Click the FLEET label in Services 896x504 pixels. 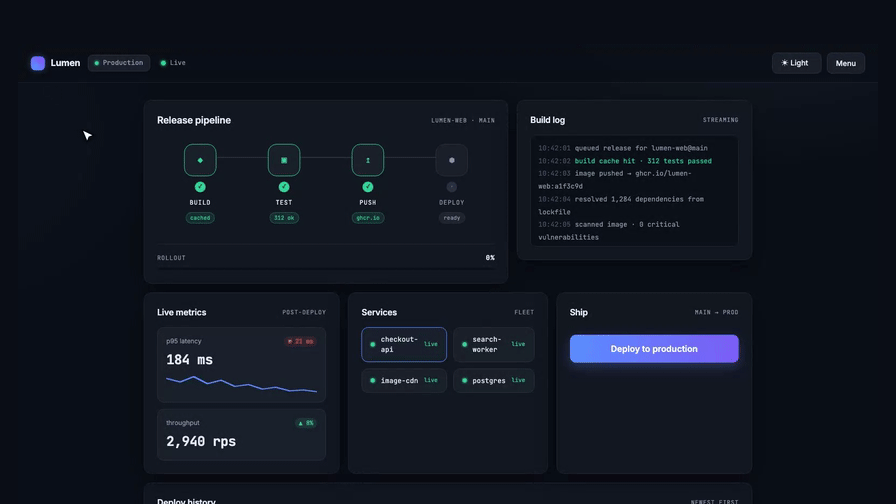pos(524,313)
